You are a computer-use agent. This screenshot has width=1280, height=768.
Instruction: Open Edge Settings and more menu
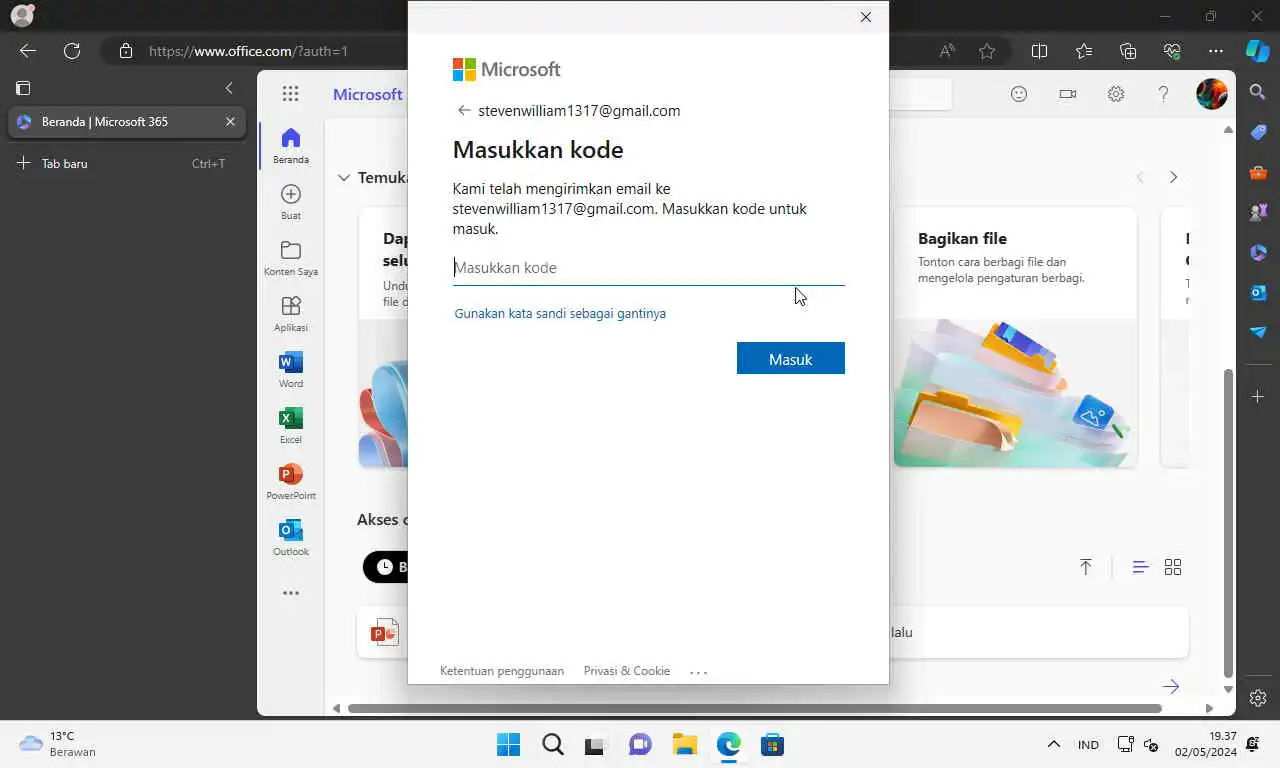point(1216,51)
